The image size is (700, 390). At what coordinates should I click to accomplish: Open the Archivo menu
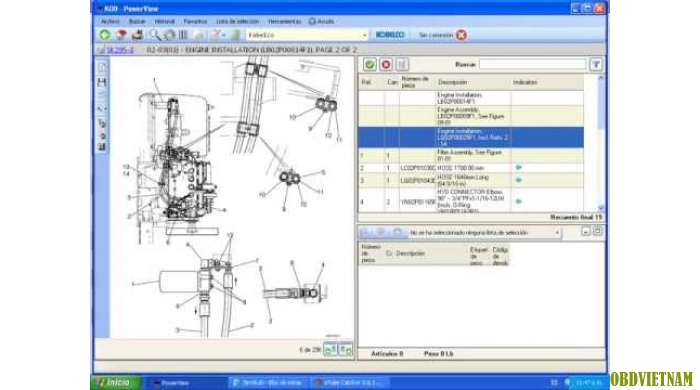point(110,21)
